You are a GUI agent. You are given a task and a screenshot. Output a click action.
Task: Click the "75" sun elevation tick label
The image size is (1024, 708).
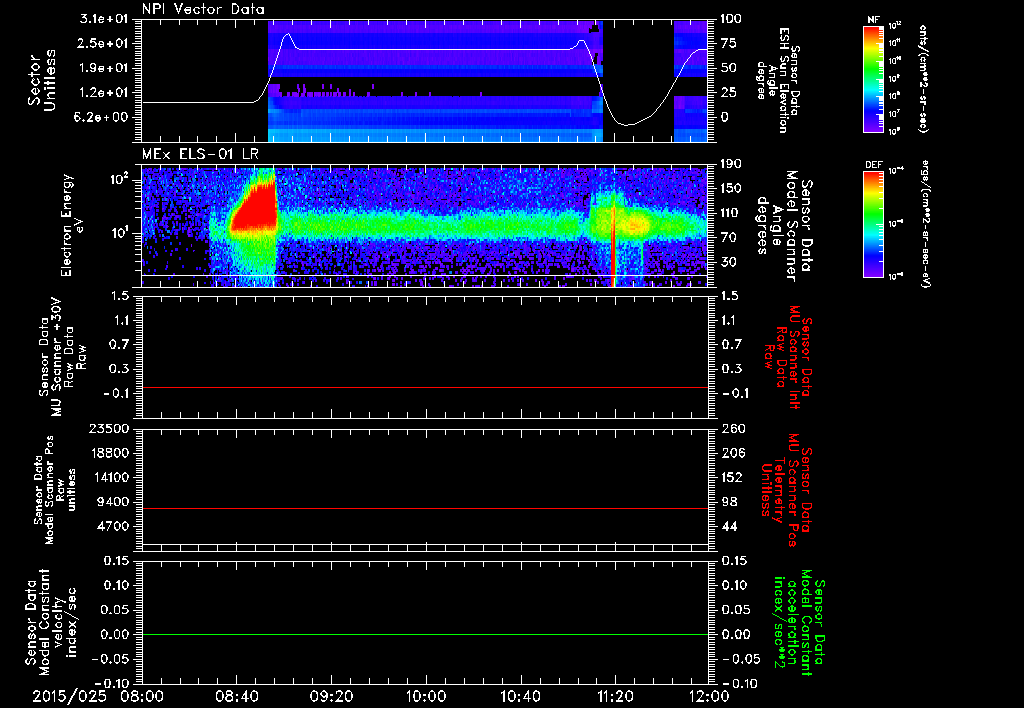tap(728, 43)
